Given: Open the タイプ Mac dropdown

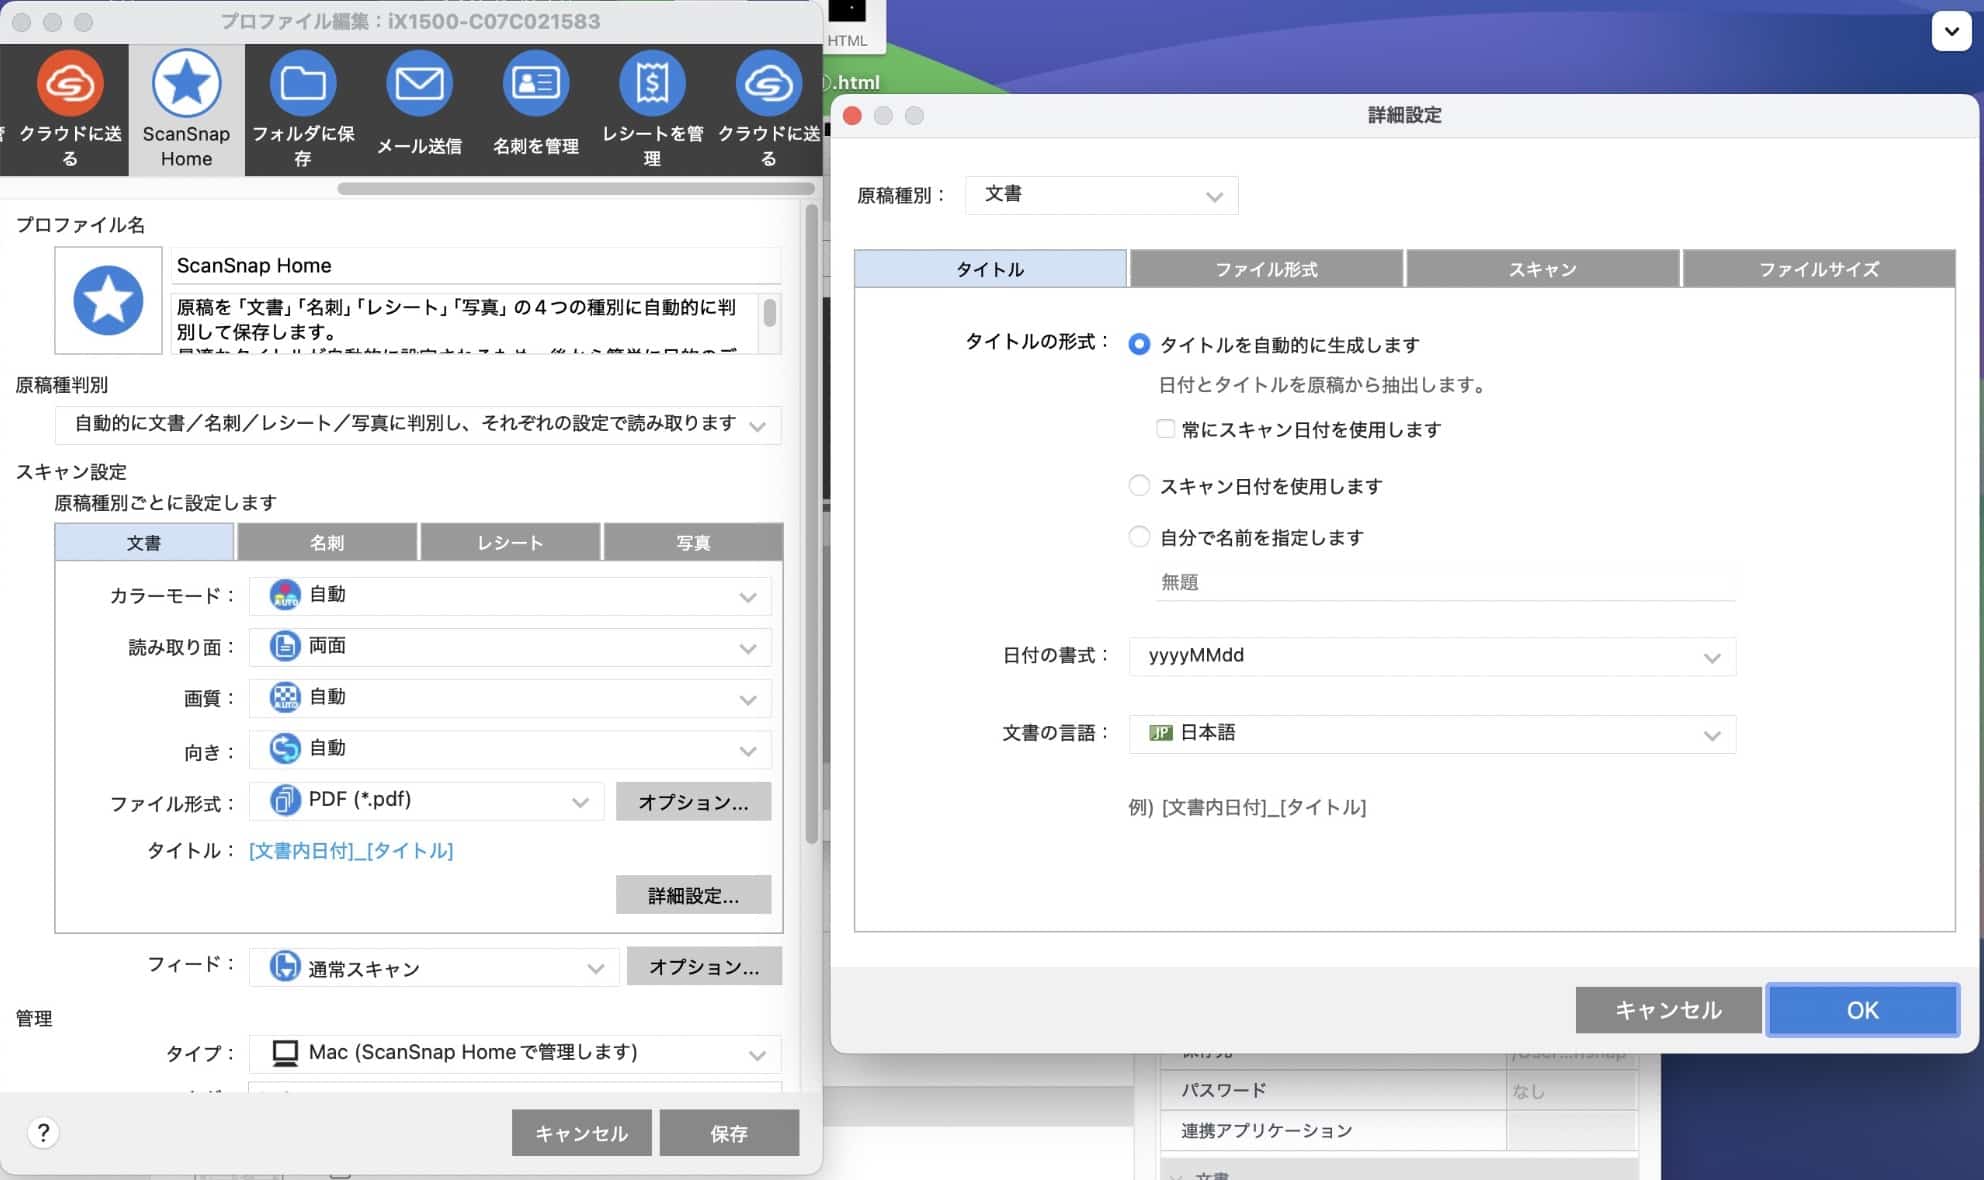Looking at the screenshot, I should 515,1053.
